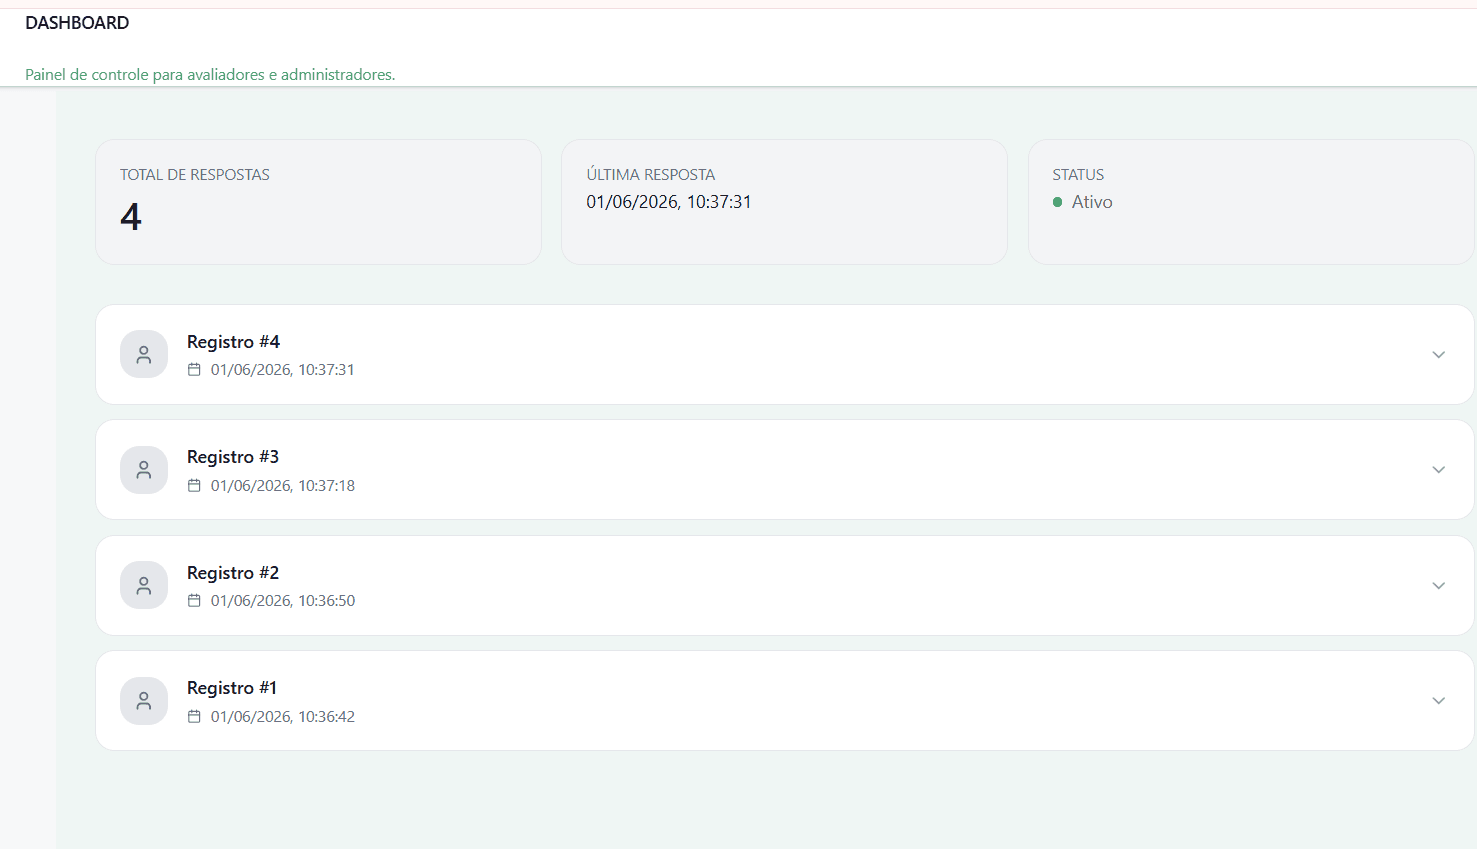
Task: Select the Registro #1 title
Action: (232, 688)
